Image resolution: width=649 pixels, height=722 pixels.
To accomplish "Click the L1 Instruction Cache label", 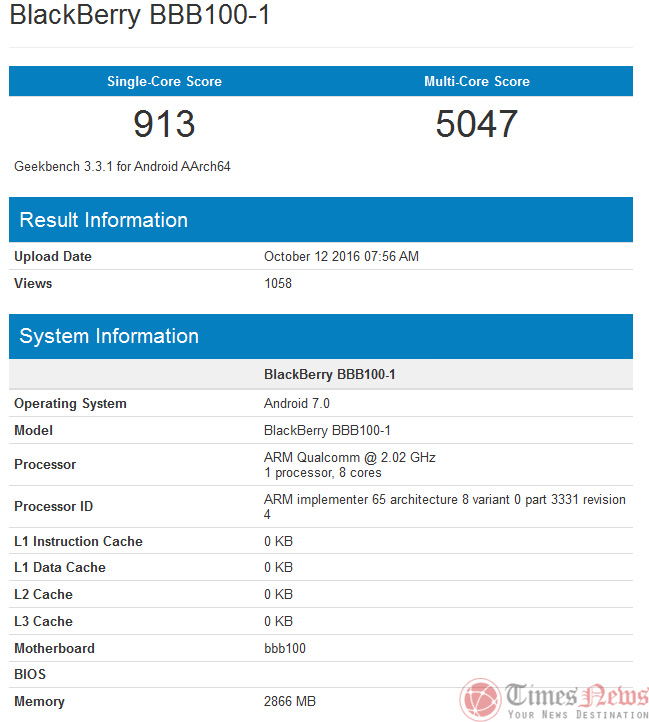I will tap(78, 541).
